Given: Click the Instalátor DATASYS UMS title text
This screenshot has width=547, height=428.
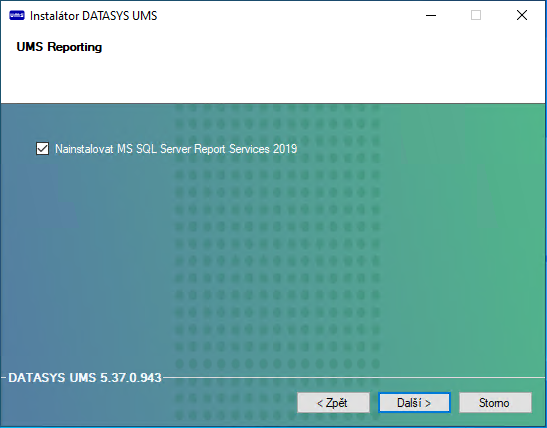Looking at the screenshot, I should tap(93, 16).
